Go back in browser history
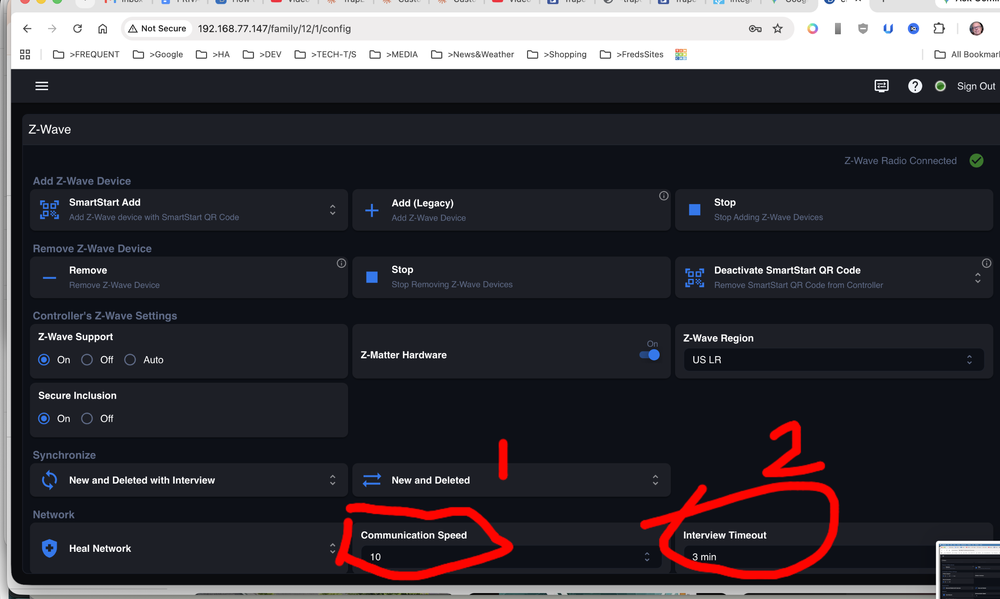This screenshot has height=599, width=1000. coord(27,29)
